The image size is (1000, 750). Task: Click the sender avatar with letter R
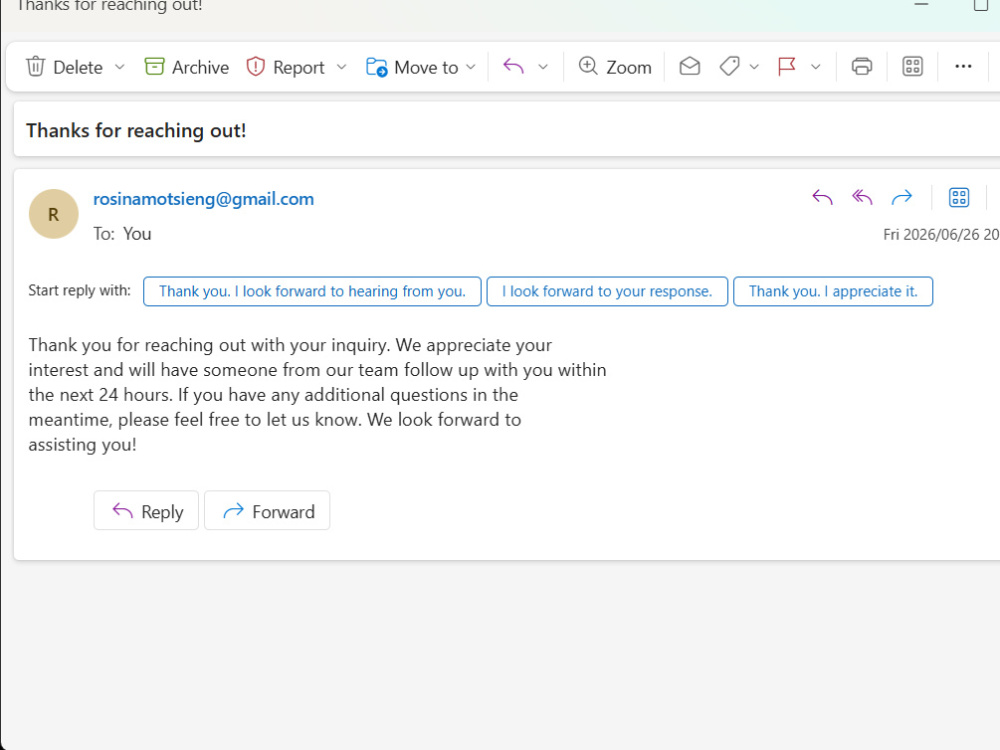tap(54, 214)
